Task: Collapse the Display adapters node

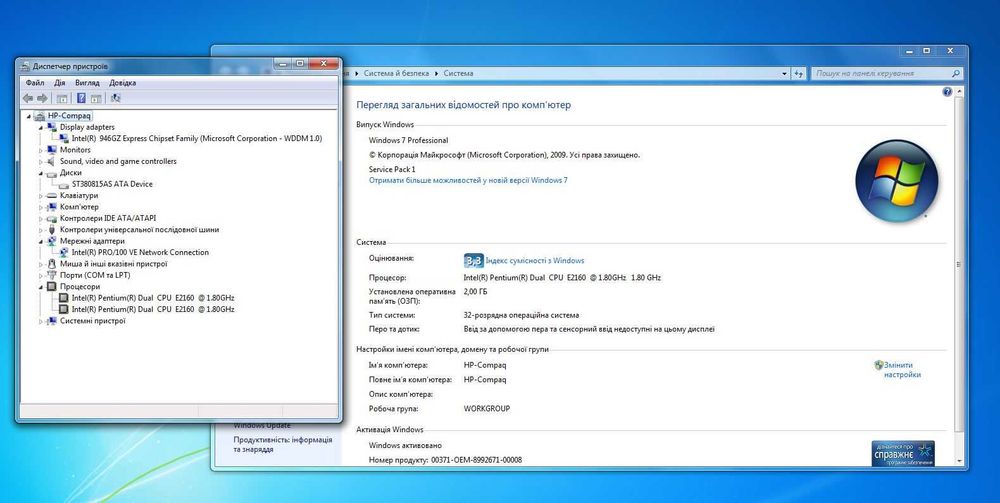Action: [x=41, y=128]
